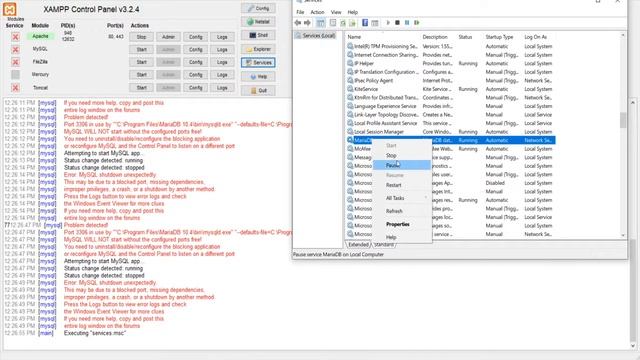Go forward in the Services toolbar

tap(307, 23)
